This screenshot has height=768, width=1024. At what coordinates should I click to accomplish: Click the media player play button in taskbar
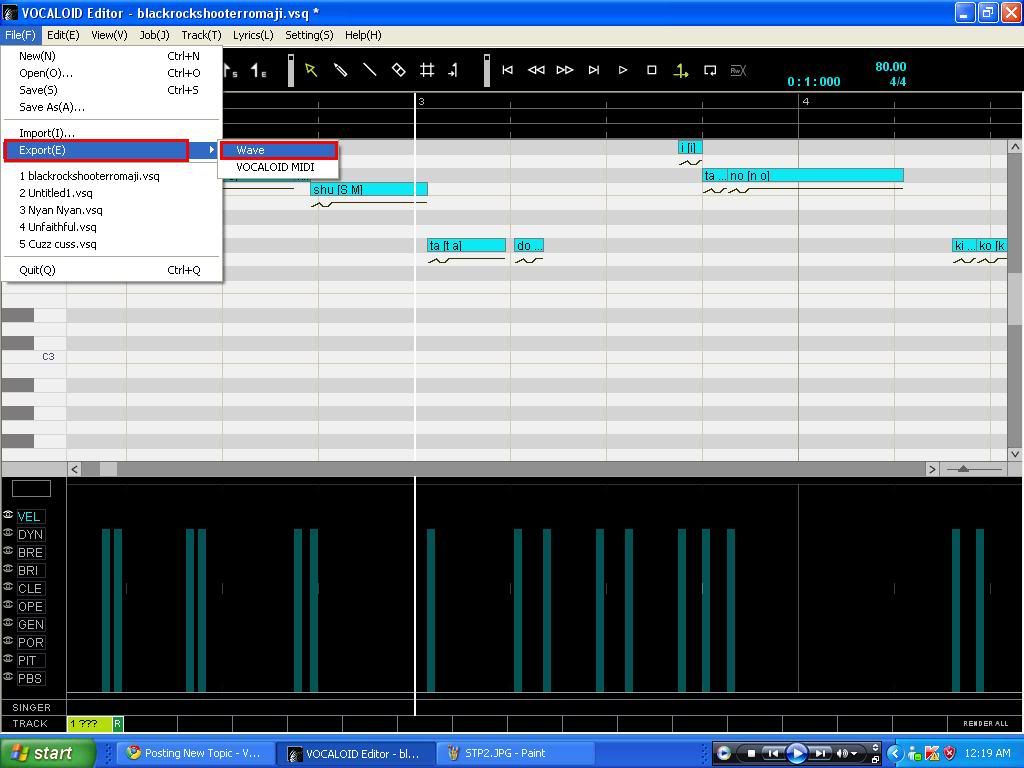tap(796, 754)
